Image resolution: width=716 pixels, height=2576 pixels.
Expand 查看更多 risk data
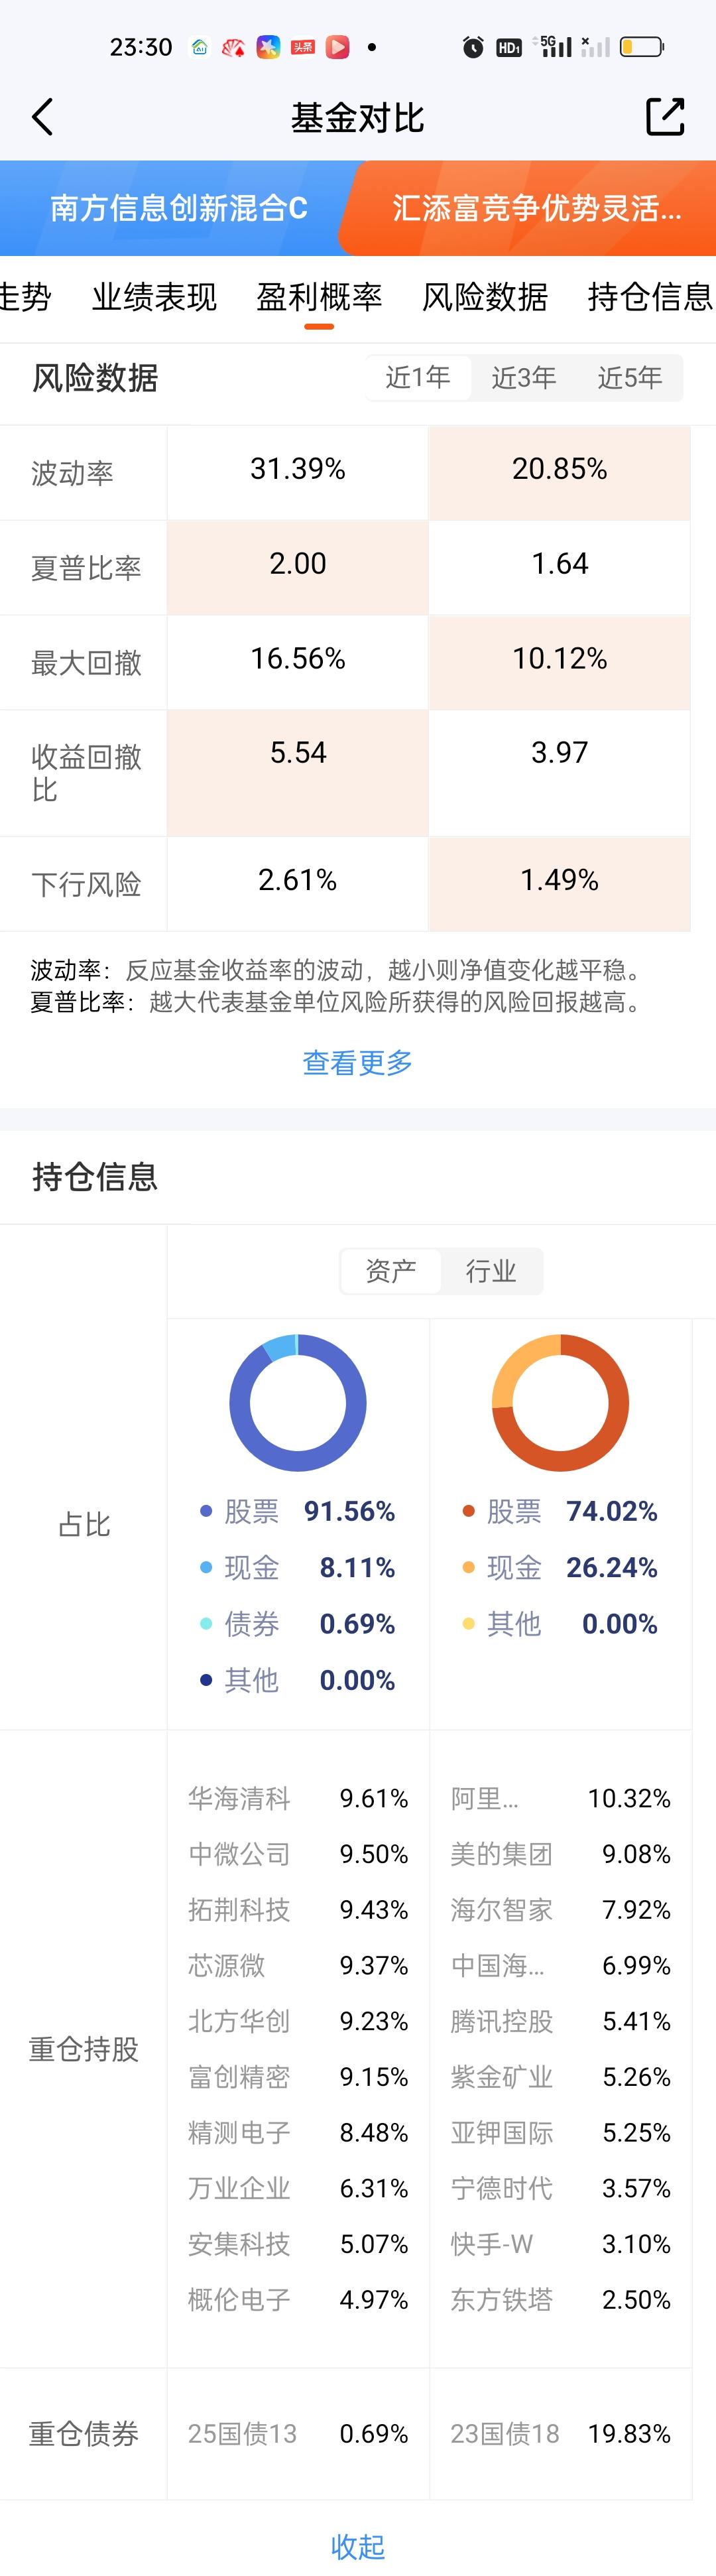tap(357, 1062)
